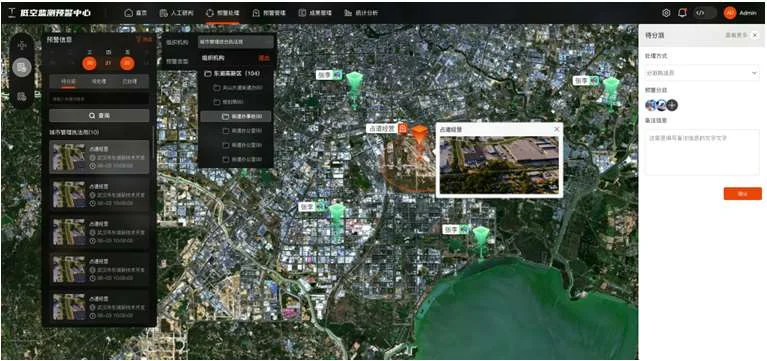Switch to the 待处理 tab
This screenshot has height=361, width=767.
(x=99, y=82)
